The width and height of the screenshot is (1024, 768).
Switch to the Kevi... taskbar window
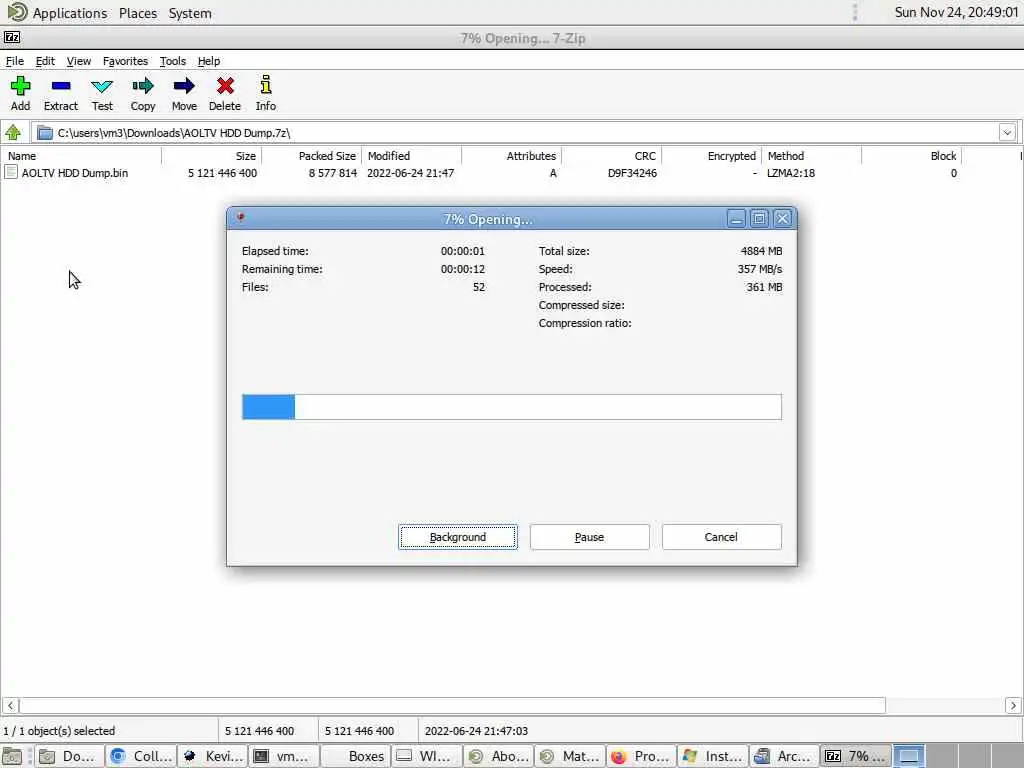click(213, 756)
